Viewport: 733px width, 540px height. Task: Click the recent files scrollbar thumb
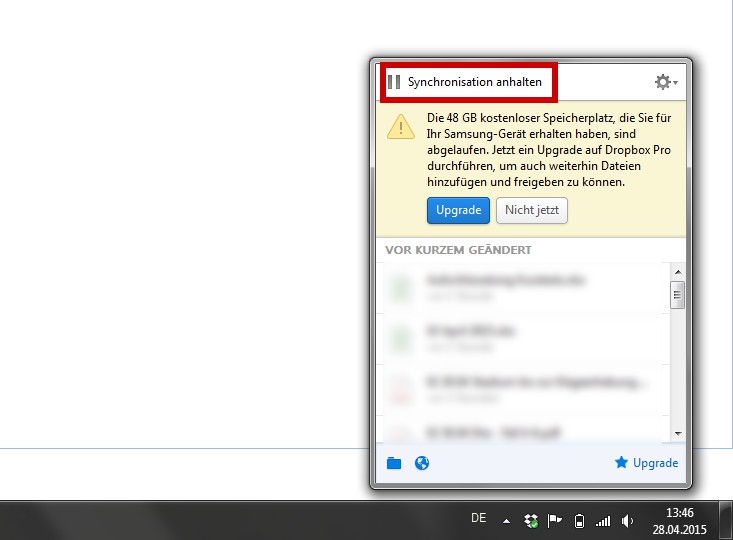click(678, 294)
